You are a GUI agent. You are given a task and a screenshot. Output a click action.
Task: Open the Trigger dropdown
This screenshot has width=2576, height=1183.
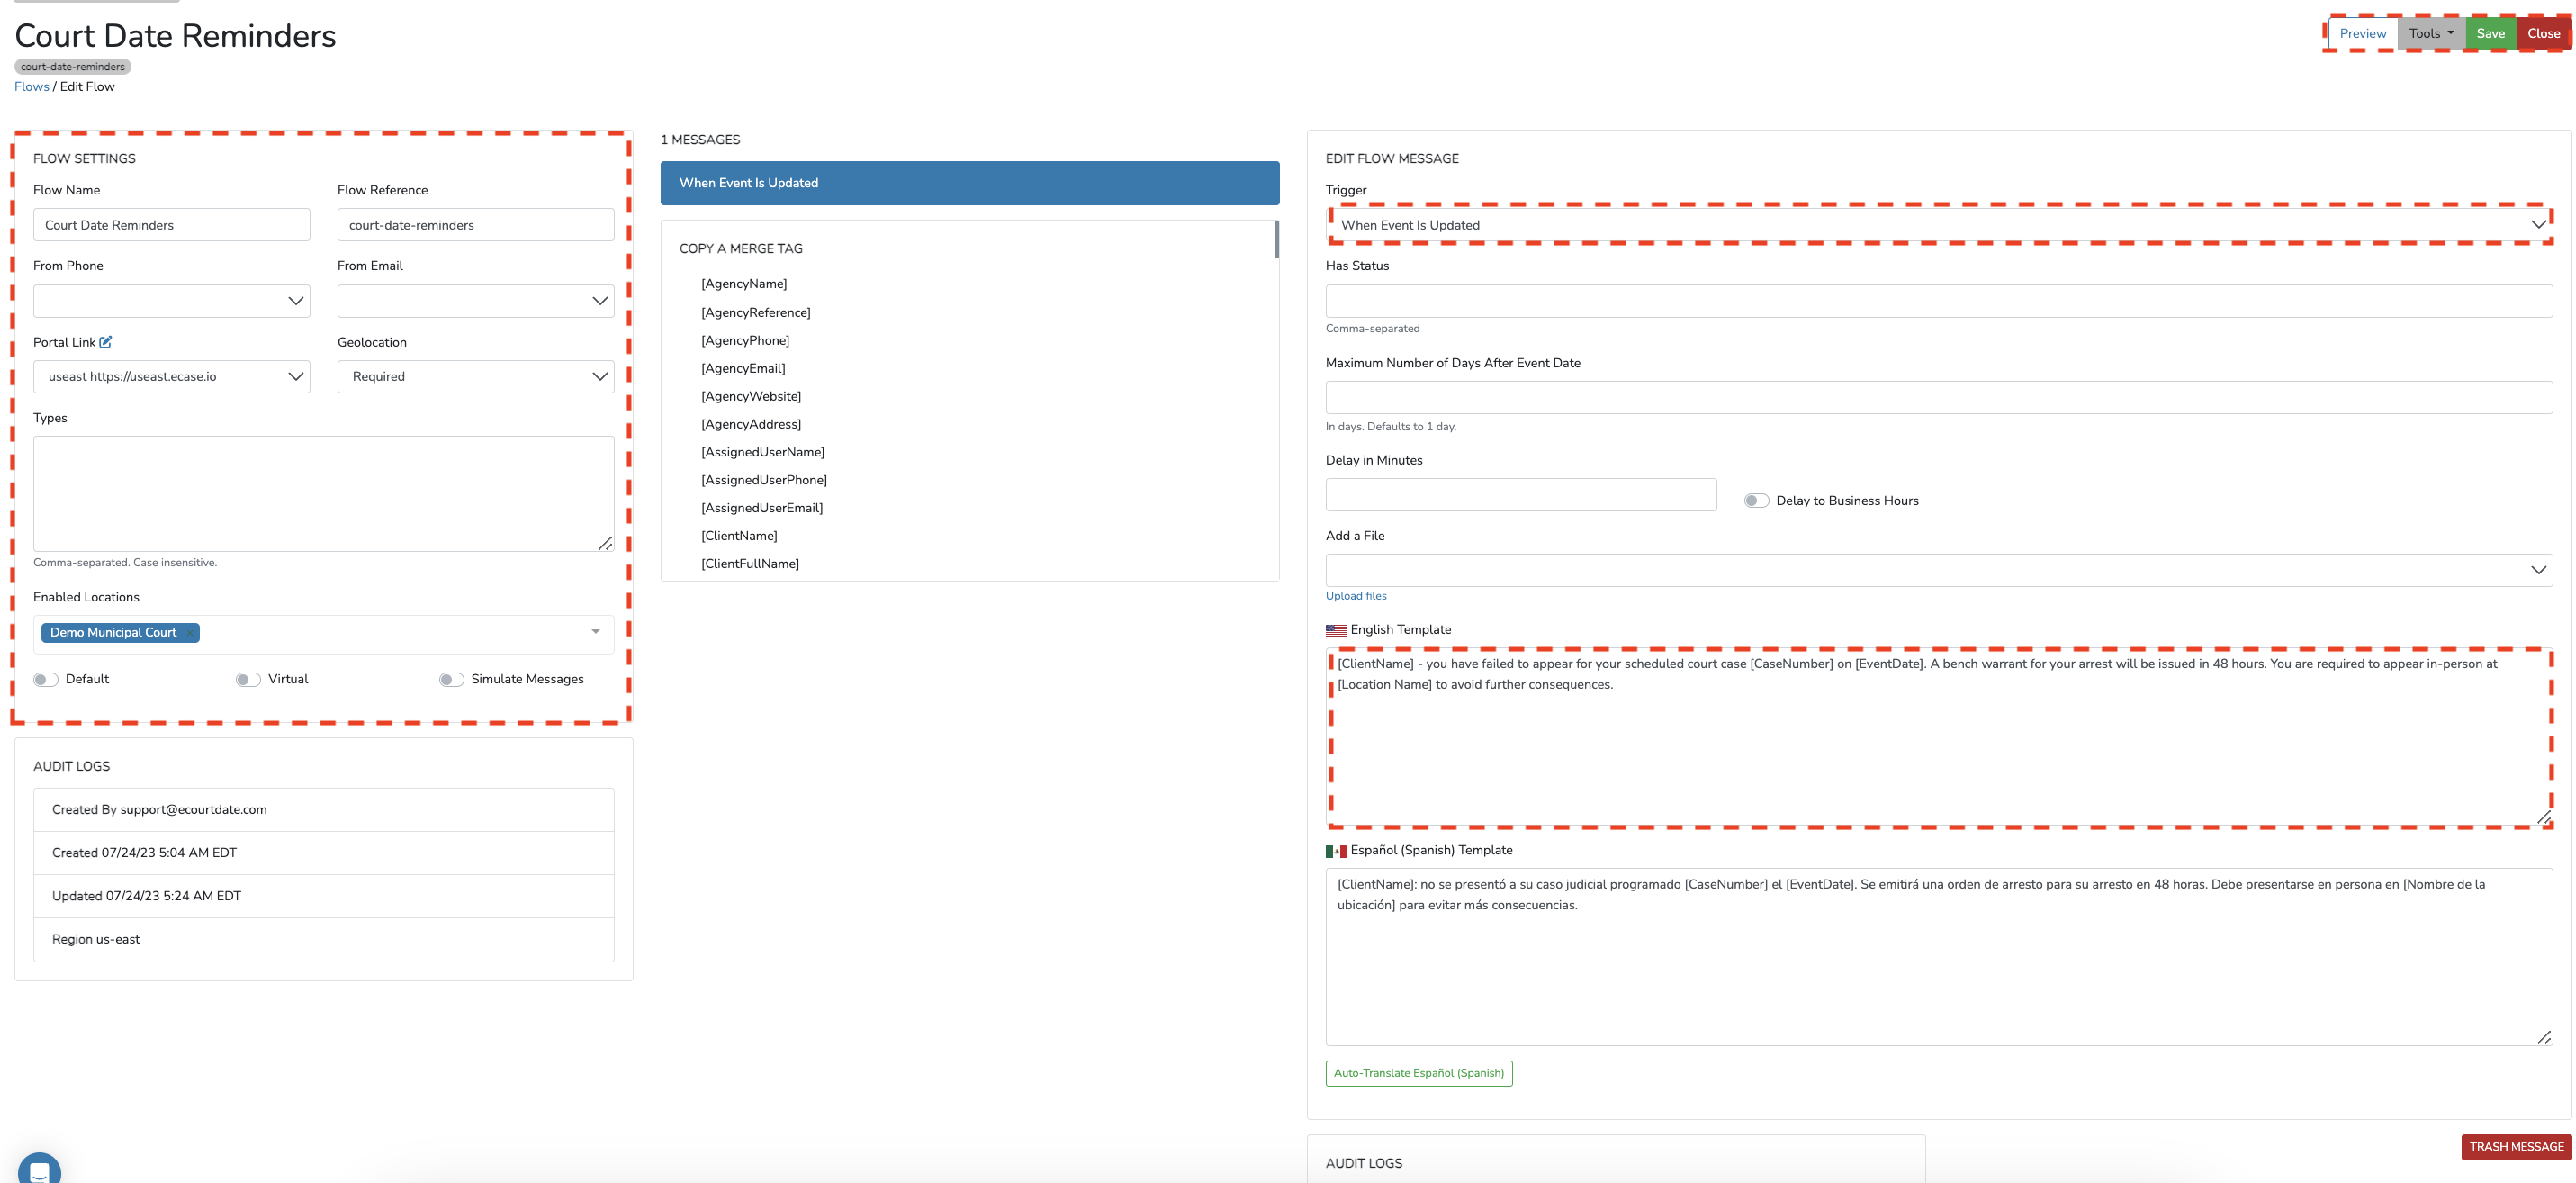pos(1938,225)
